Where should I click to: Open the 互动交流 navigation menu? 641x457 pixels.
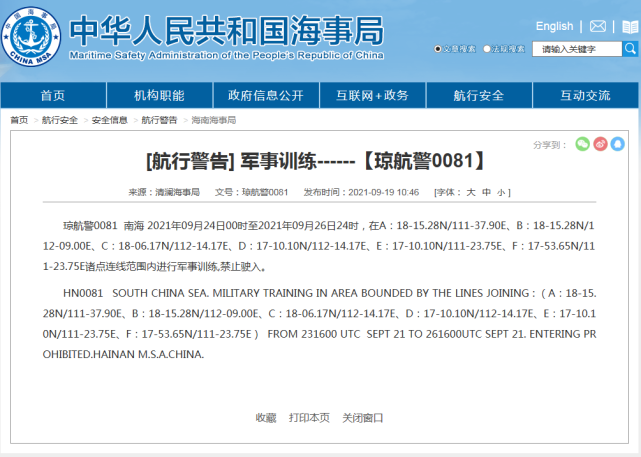pos(585,95)
